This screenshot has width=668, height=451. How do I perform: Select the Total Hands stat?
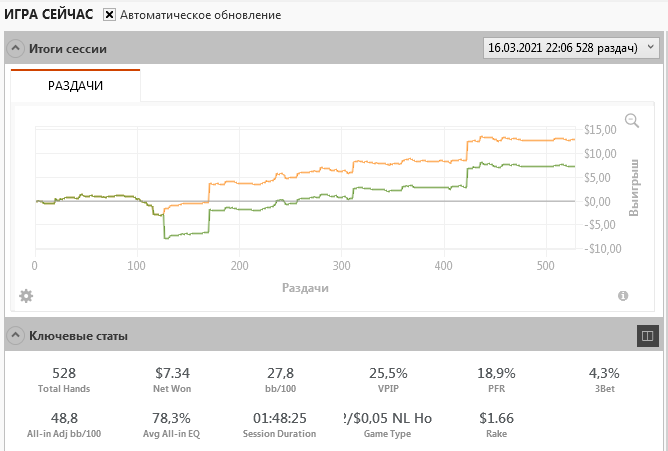coord(64,379)
